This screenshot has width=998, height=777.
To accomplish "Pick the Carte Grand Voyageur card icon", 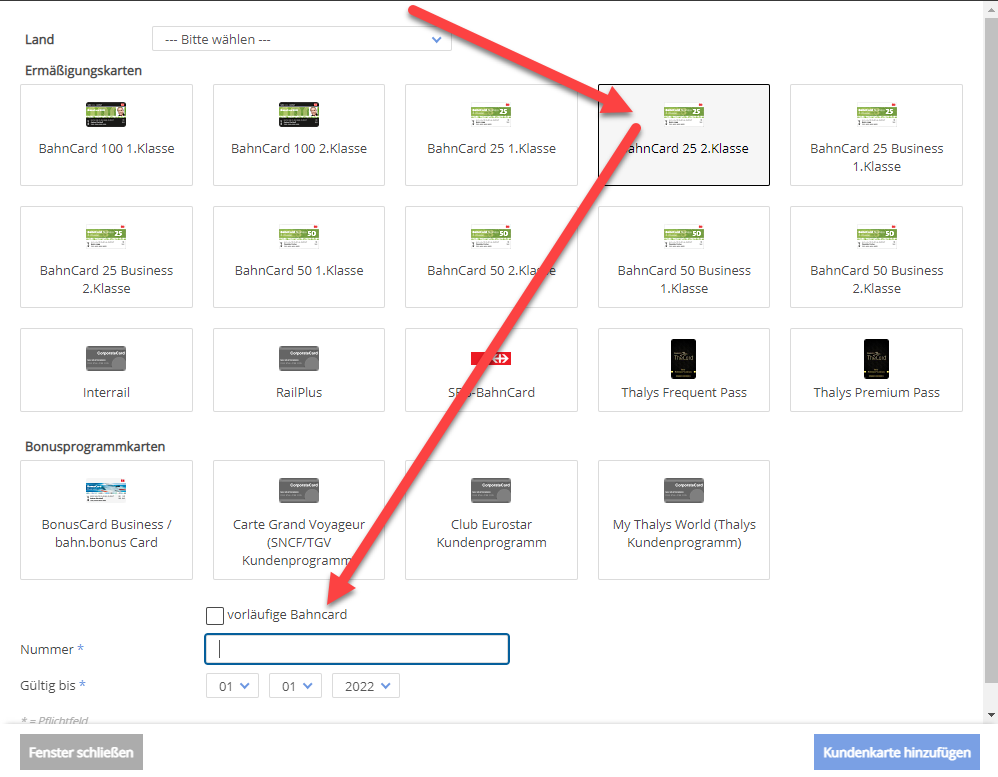I will pos(299,491).
